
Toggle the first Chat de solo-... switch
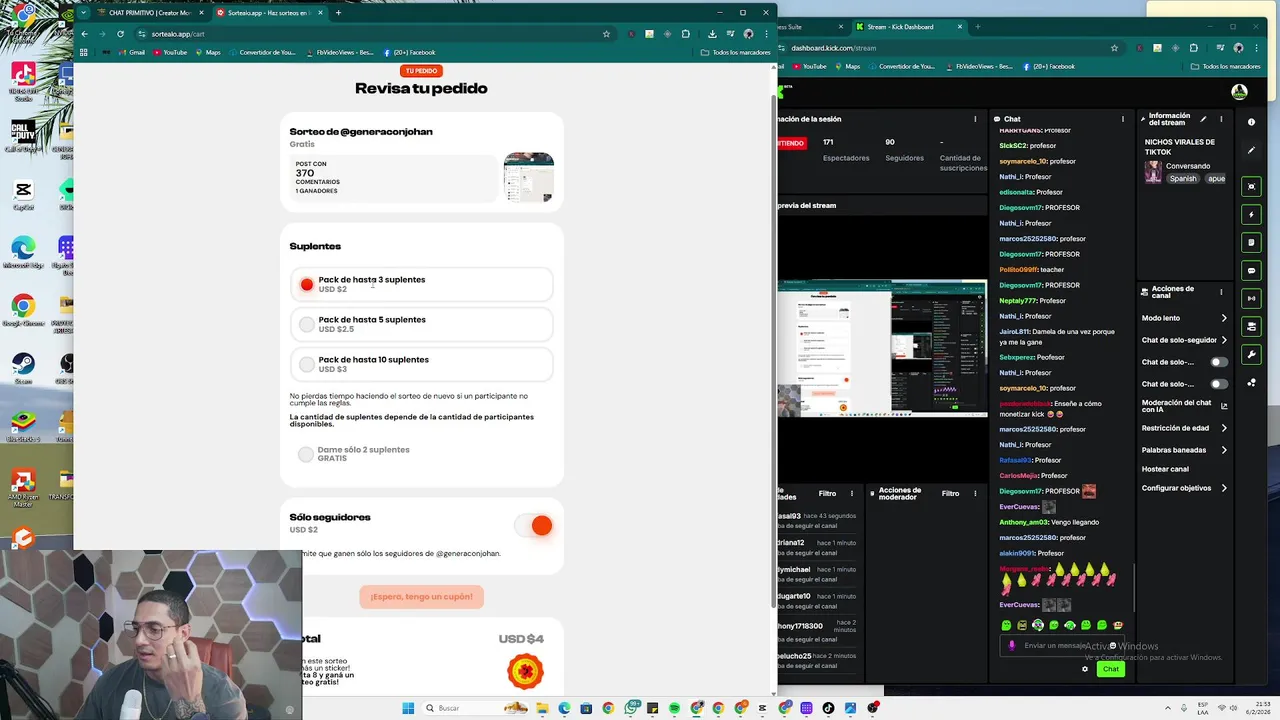pyautogui.click(x=1219, y=362)
